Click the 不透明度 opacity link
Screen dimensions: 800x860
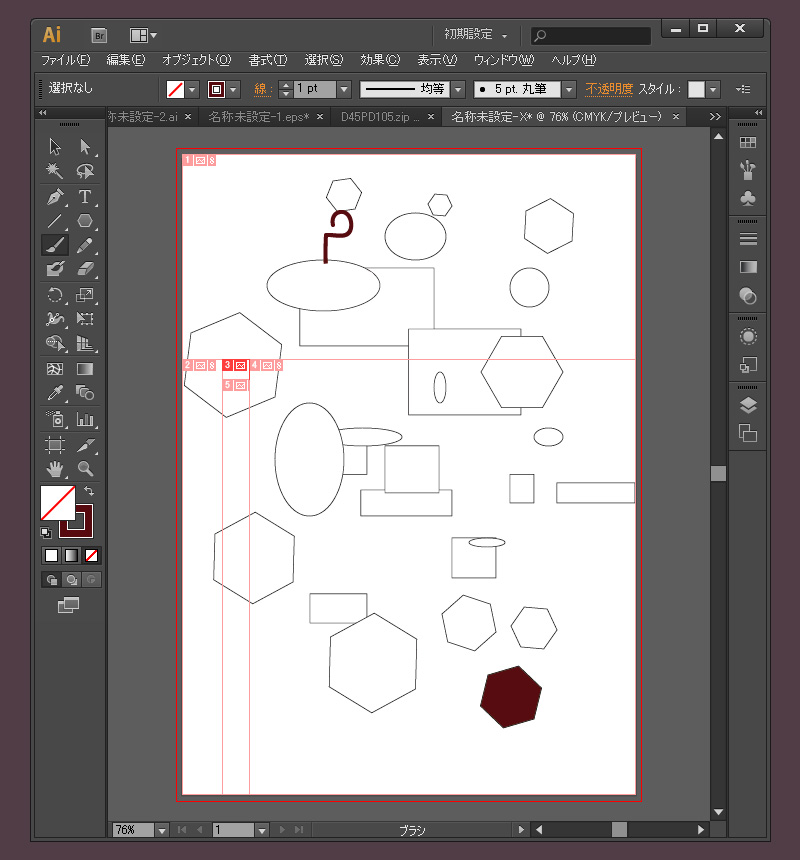608,89
